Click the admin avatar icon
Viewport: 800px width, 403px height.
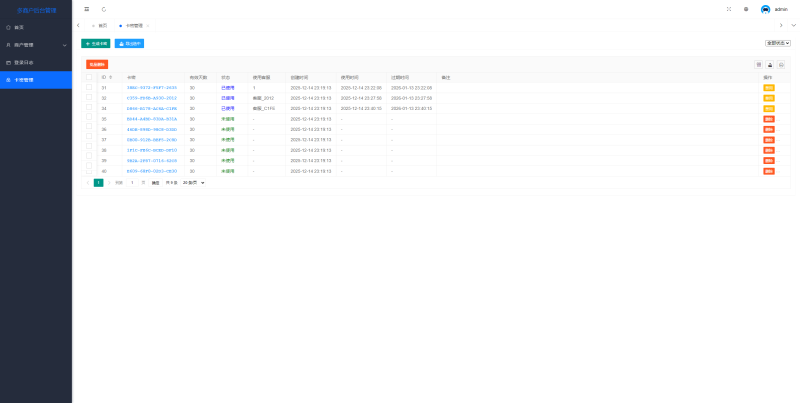coord(765,9)
